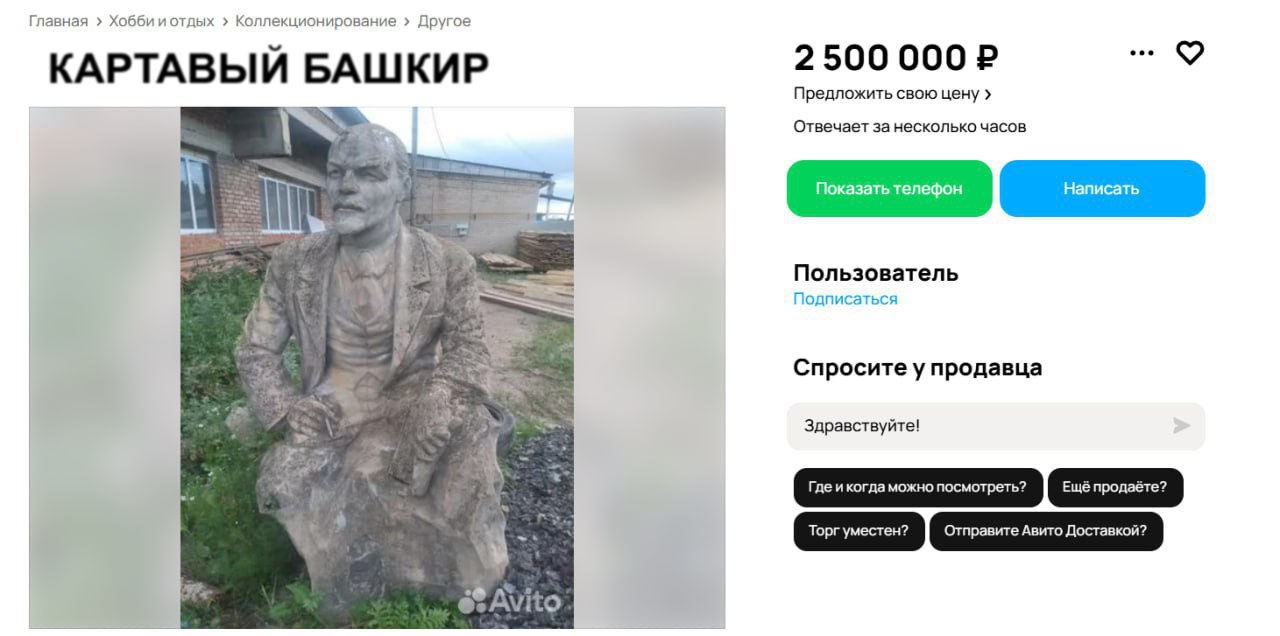The image size is (1280, 636).
Task: Click the 'Показать телефон' green button
Action: [x=889, y=188]
